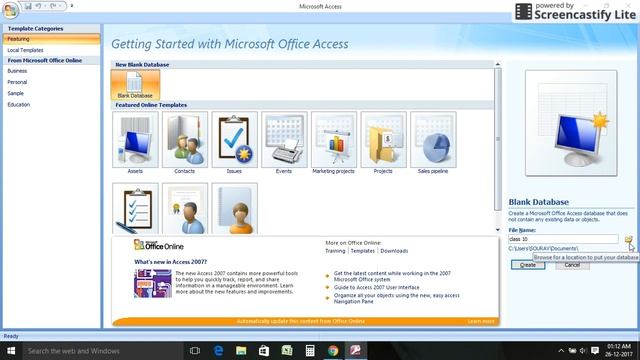Open the Windows Start button
Screen dimensions: 640x360
coord(11,351)
